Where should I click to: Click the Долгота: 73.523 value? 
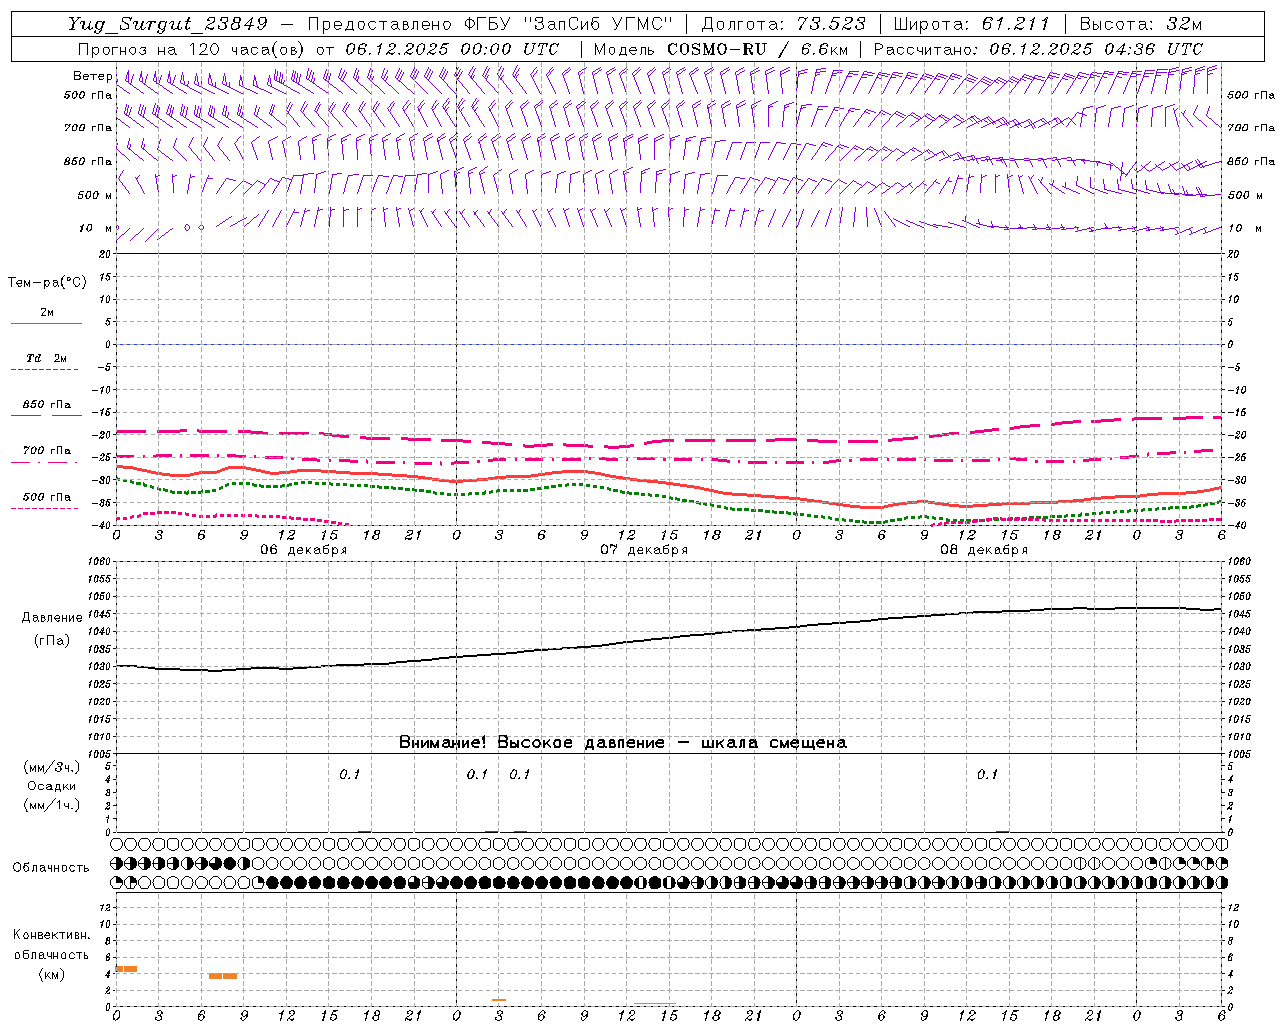click(x=782, y=24)
